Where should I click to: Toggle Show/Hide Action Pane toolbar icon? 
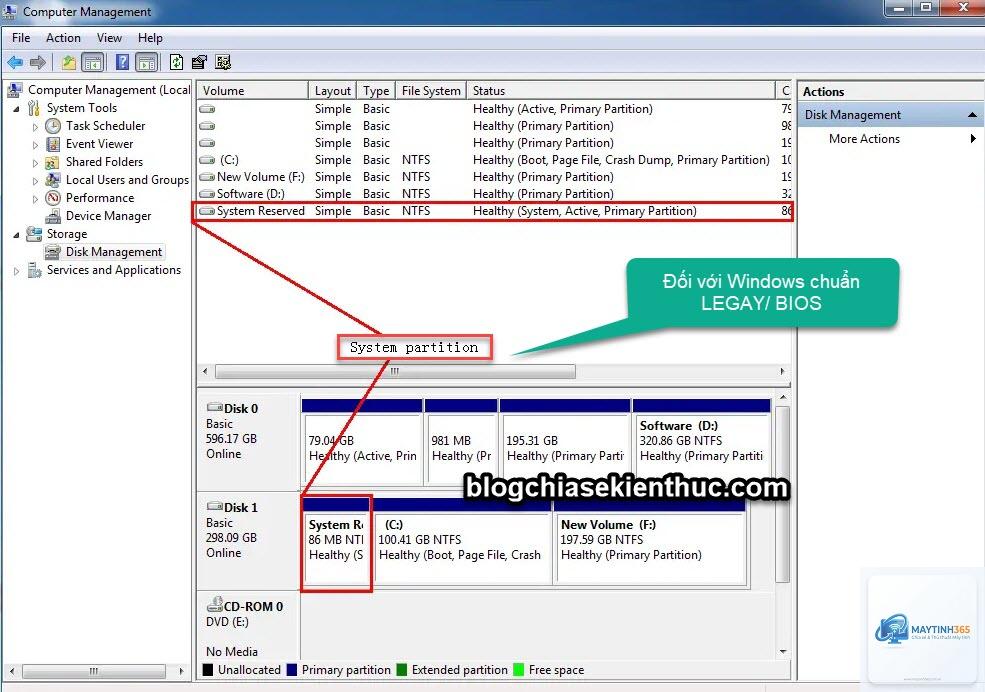pyautogui.click(x=147, y=62)
